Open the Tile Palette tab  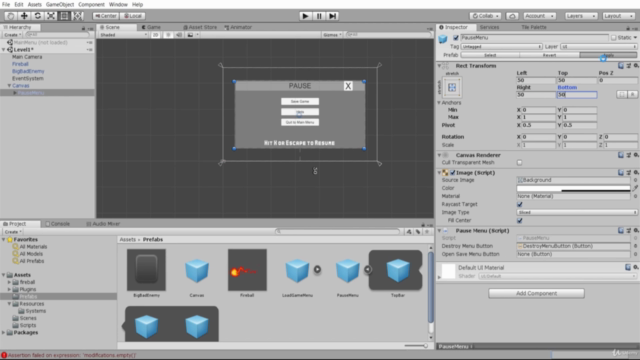(x=533, y=27)
